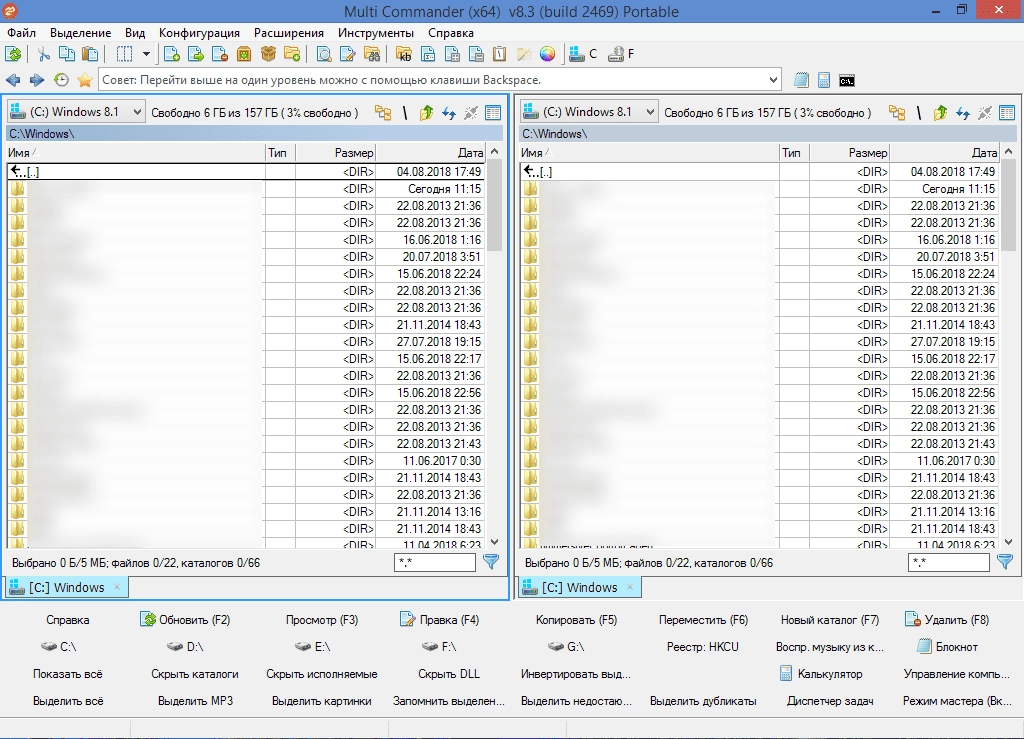Click left panel filter field *.*
This screenshot has width=1024, height=739.
pos(435,562)
